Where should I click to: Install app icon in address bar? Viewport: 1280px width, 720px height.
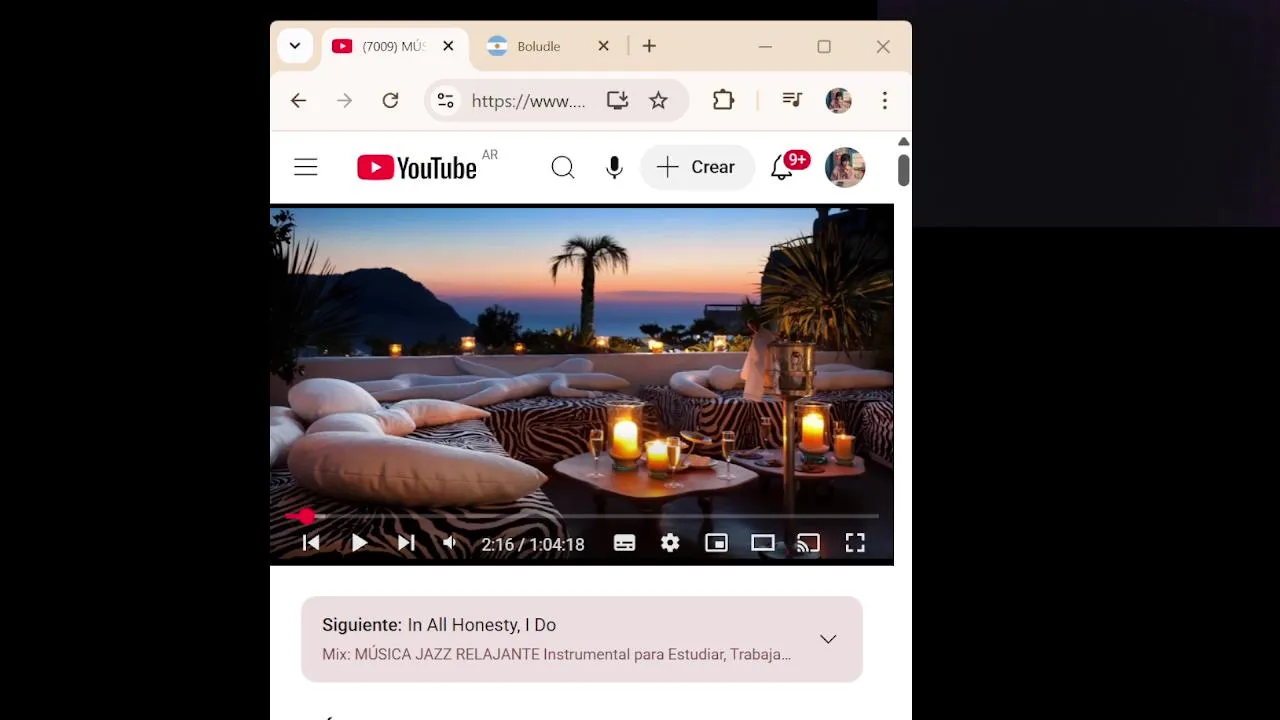(x=617, y=101)
